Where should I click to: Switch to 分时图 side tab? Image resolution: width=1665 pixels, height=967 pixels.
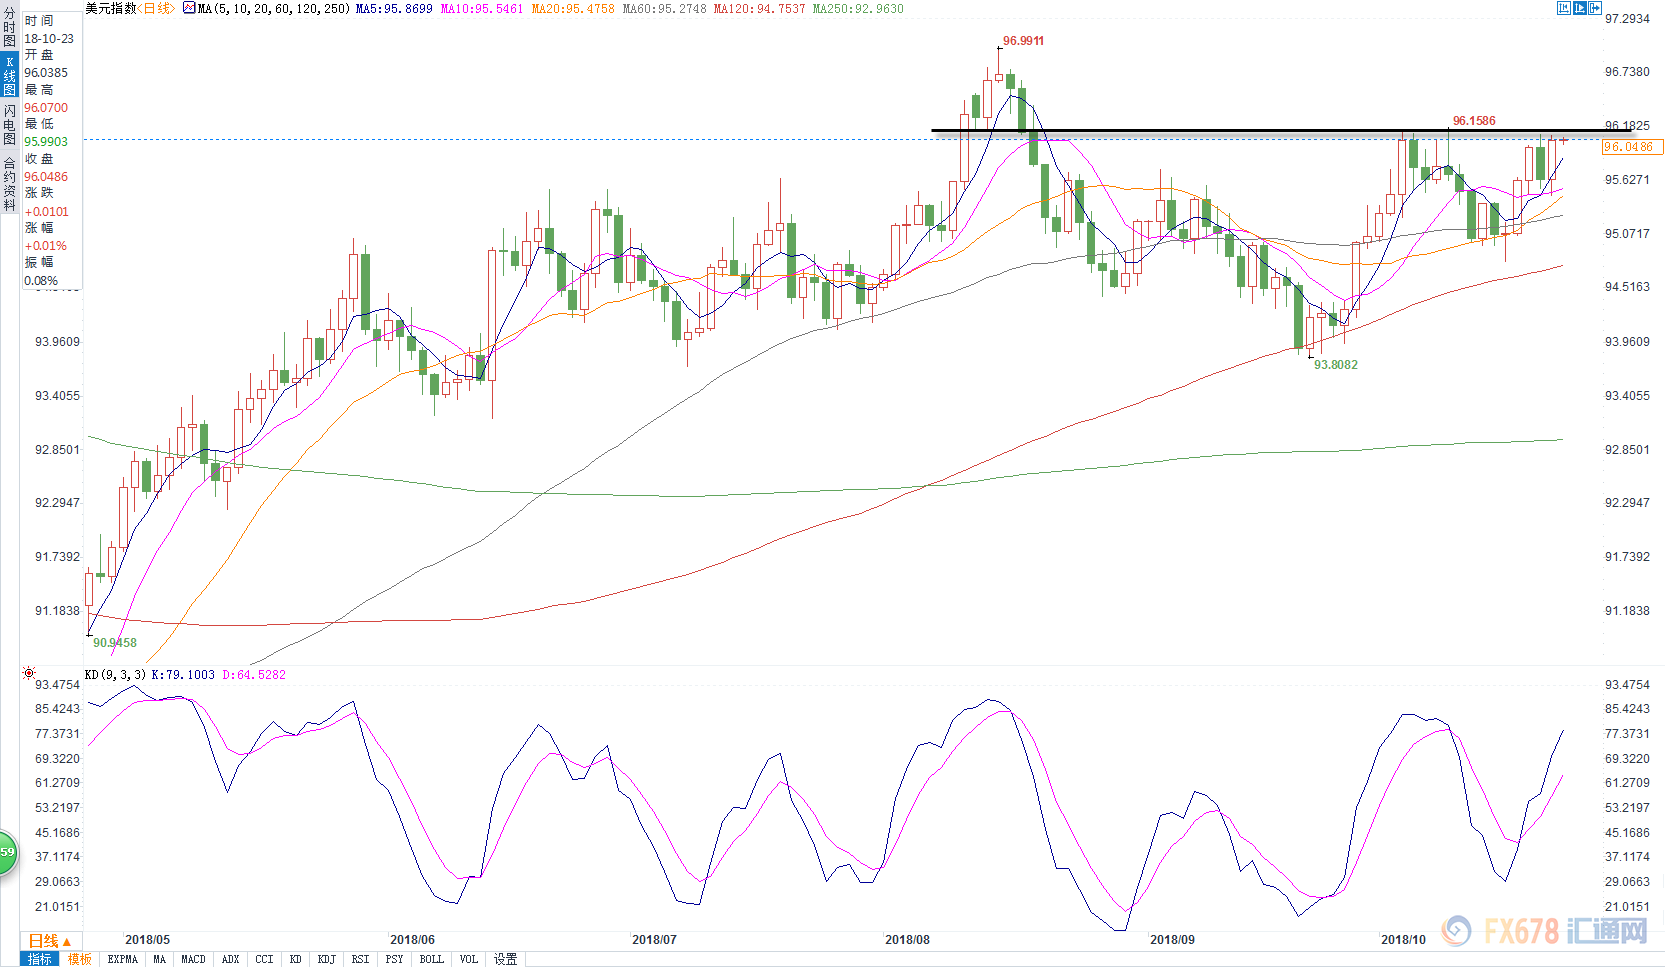[9, 27]
